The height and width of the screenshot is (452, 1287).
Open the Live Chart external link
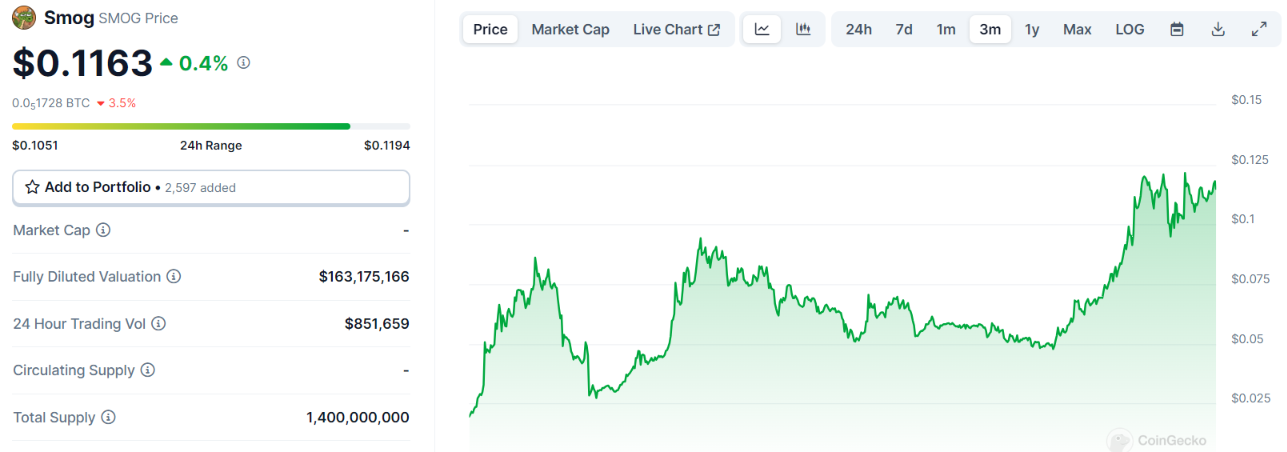pyautogui.click(x=676, y=29)
